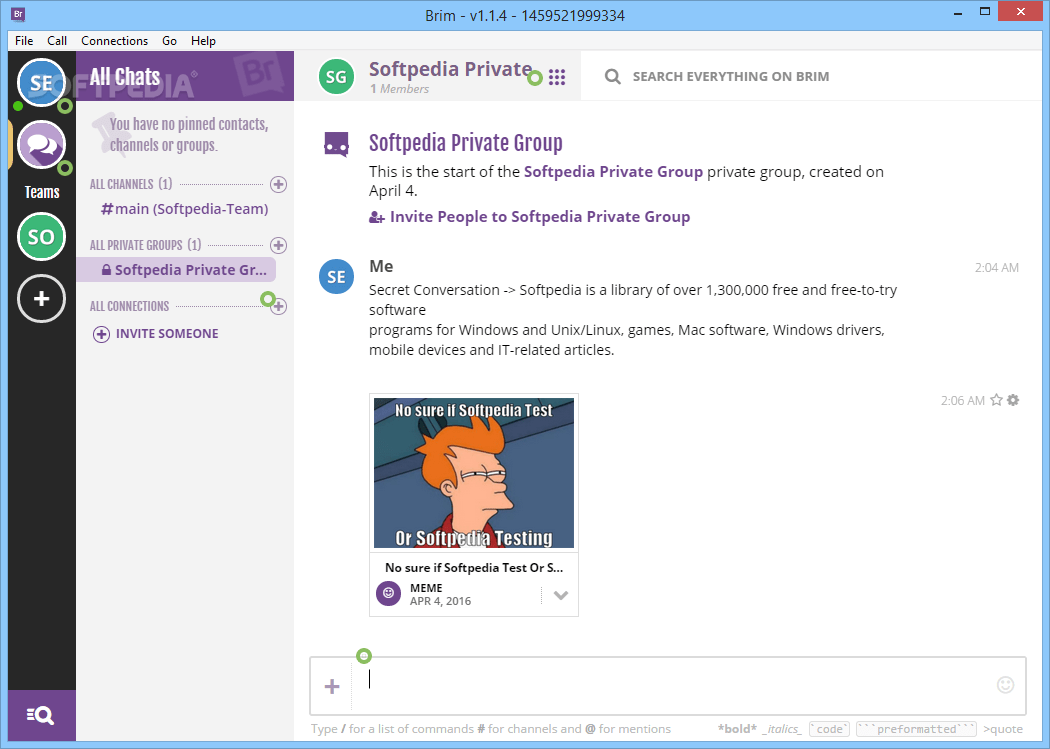Open the Go menu
This screenshot has width=1050, height=749.
click(169, 41)
